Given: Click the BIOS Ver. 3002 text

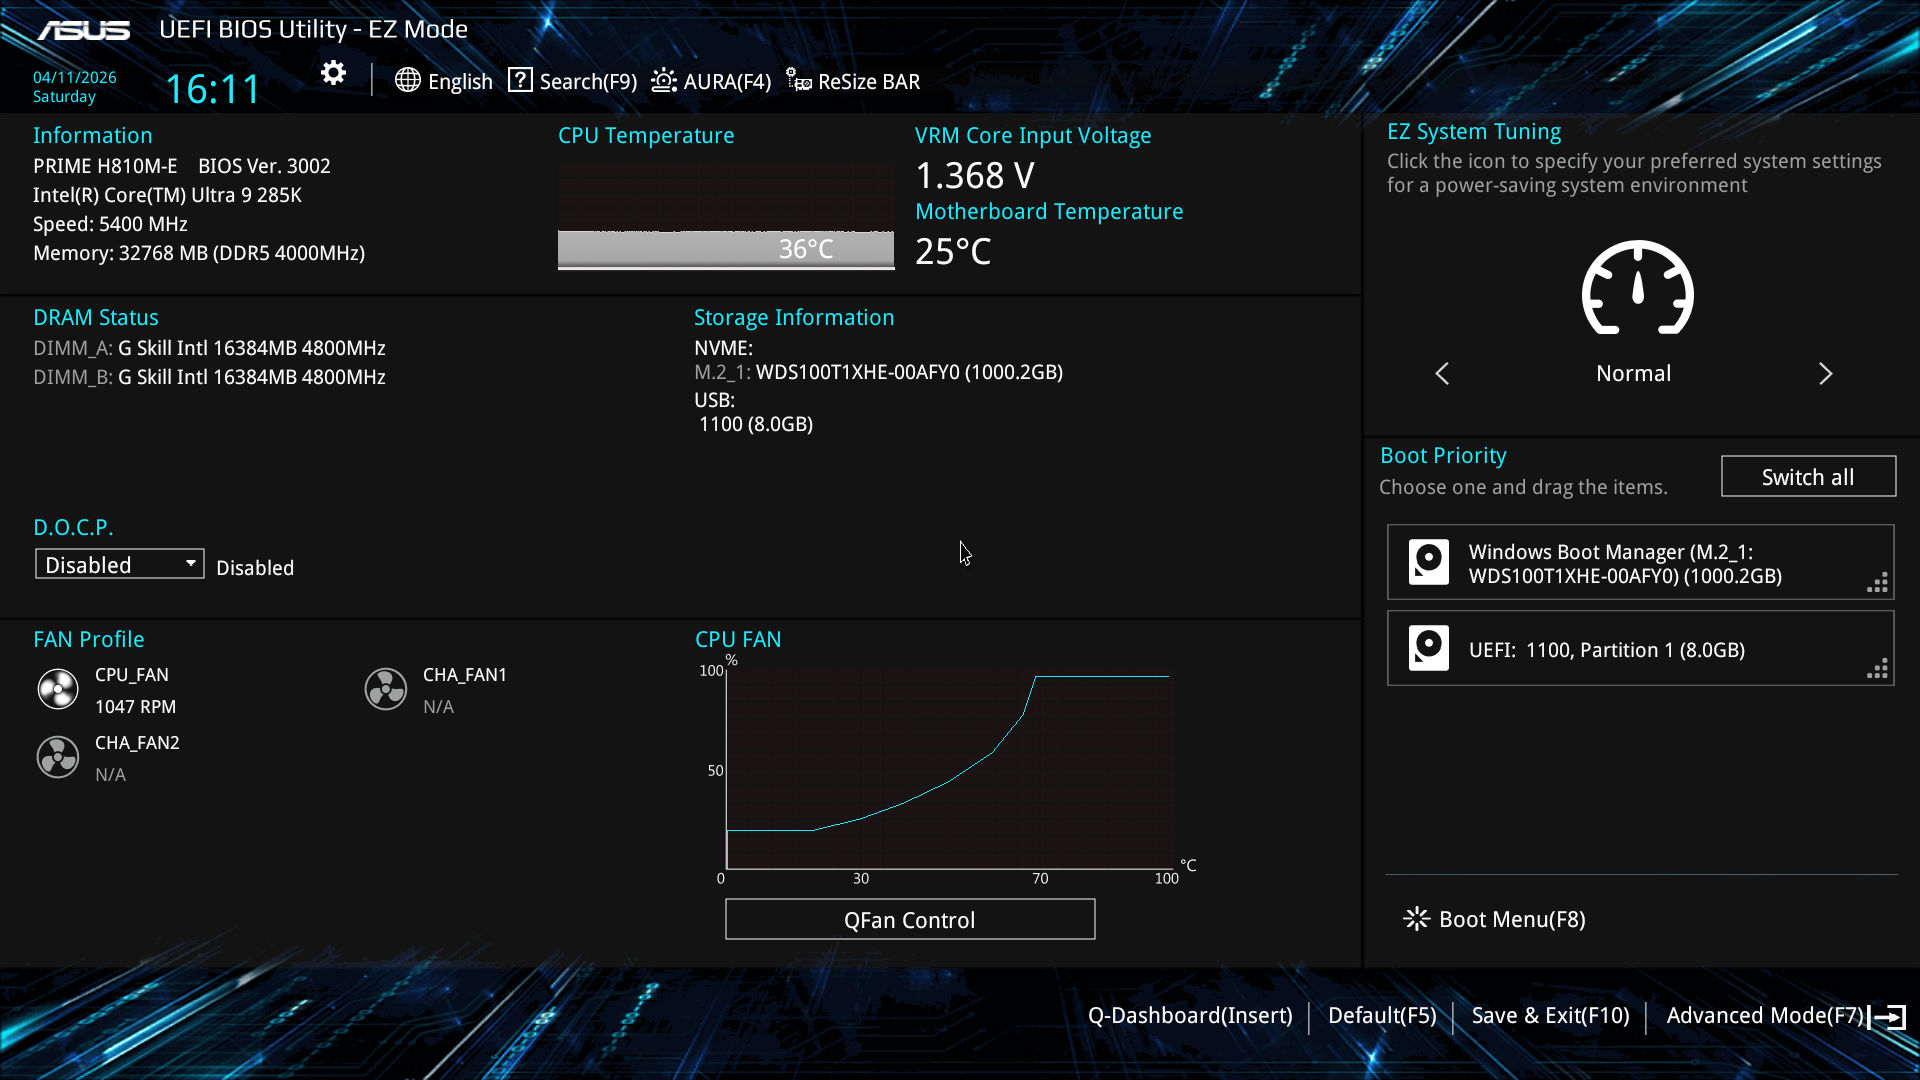Looking at the screenshot, I should (x=264, y=166).
